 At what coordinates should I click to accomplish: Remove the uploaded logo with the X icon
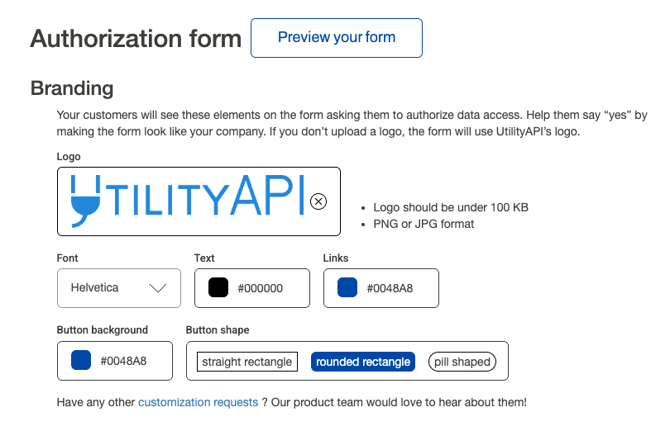pyautogui.click(x=318, y=201)
